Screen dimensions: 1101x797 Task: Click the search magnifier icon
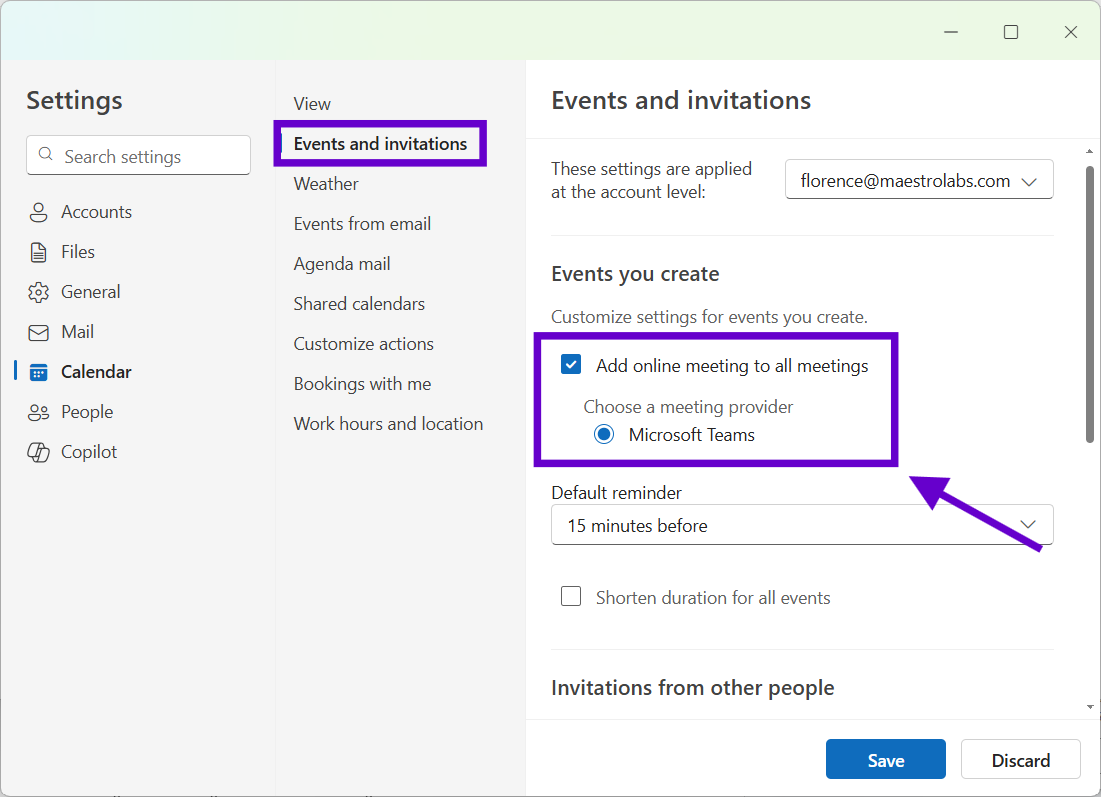point(46,154)
